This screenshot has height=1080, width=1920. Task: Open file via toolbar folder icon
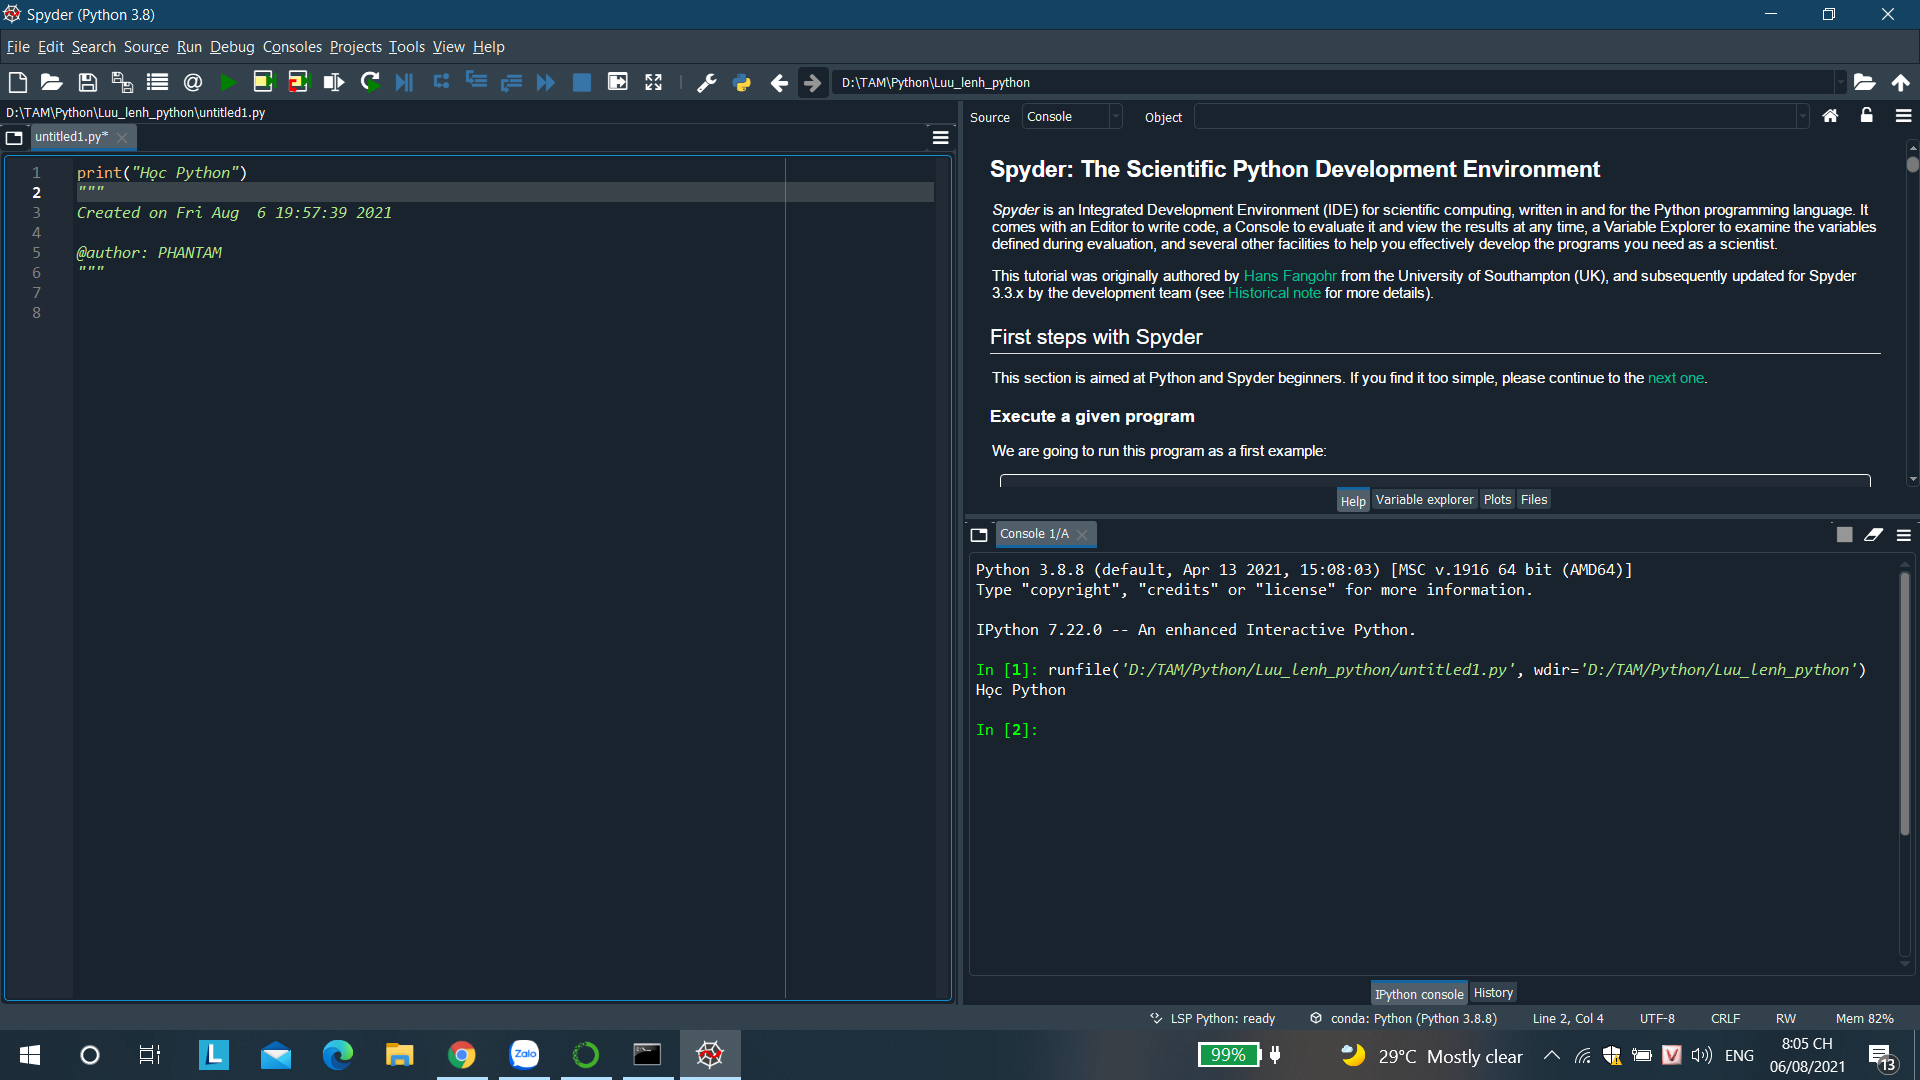click(x=52, y=82)
